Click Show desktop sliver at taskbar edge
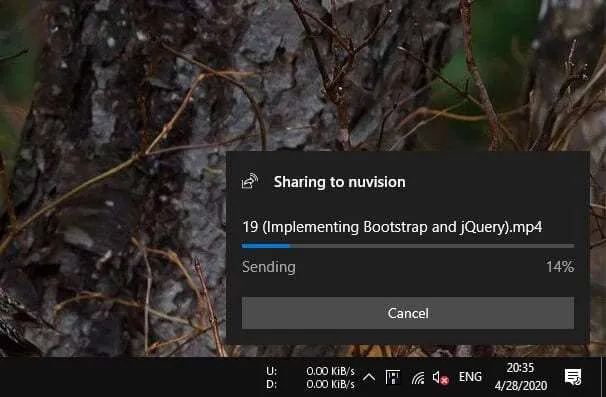606x397 pixels. pos(603,377)
